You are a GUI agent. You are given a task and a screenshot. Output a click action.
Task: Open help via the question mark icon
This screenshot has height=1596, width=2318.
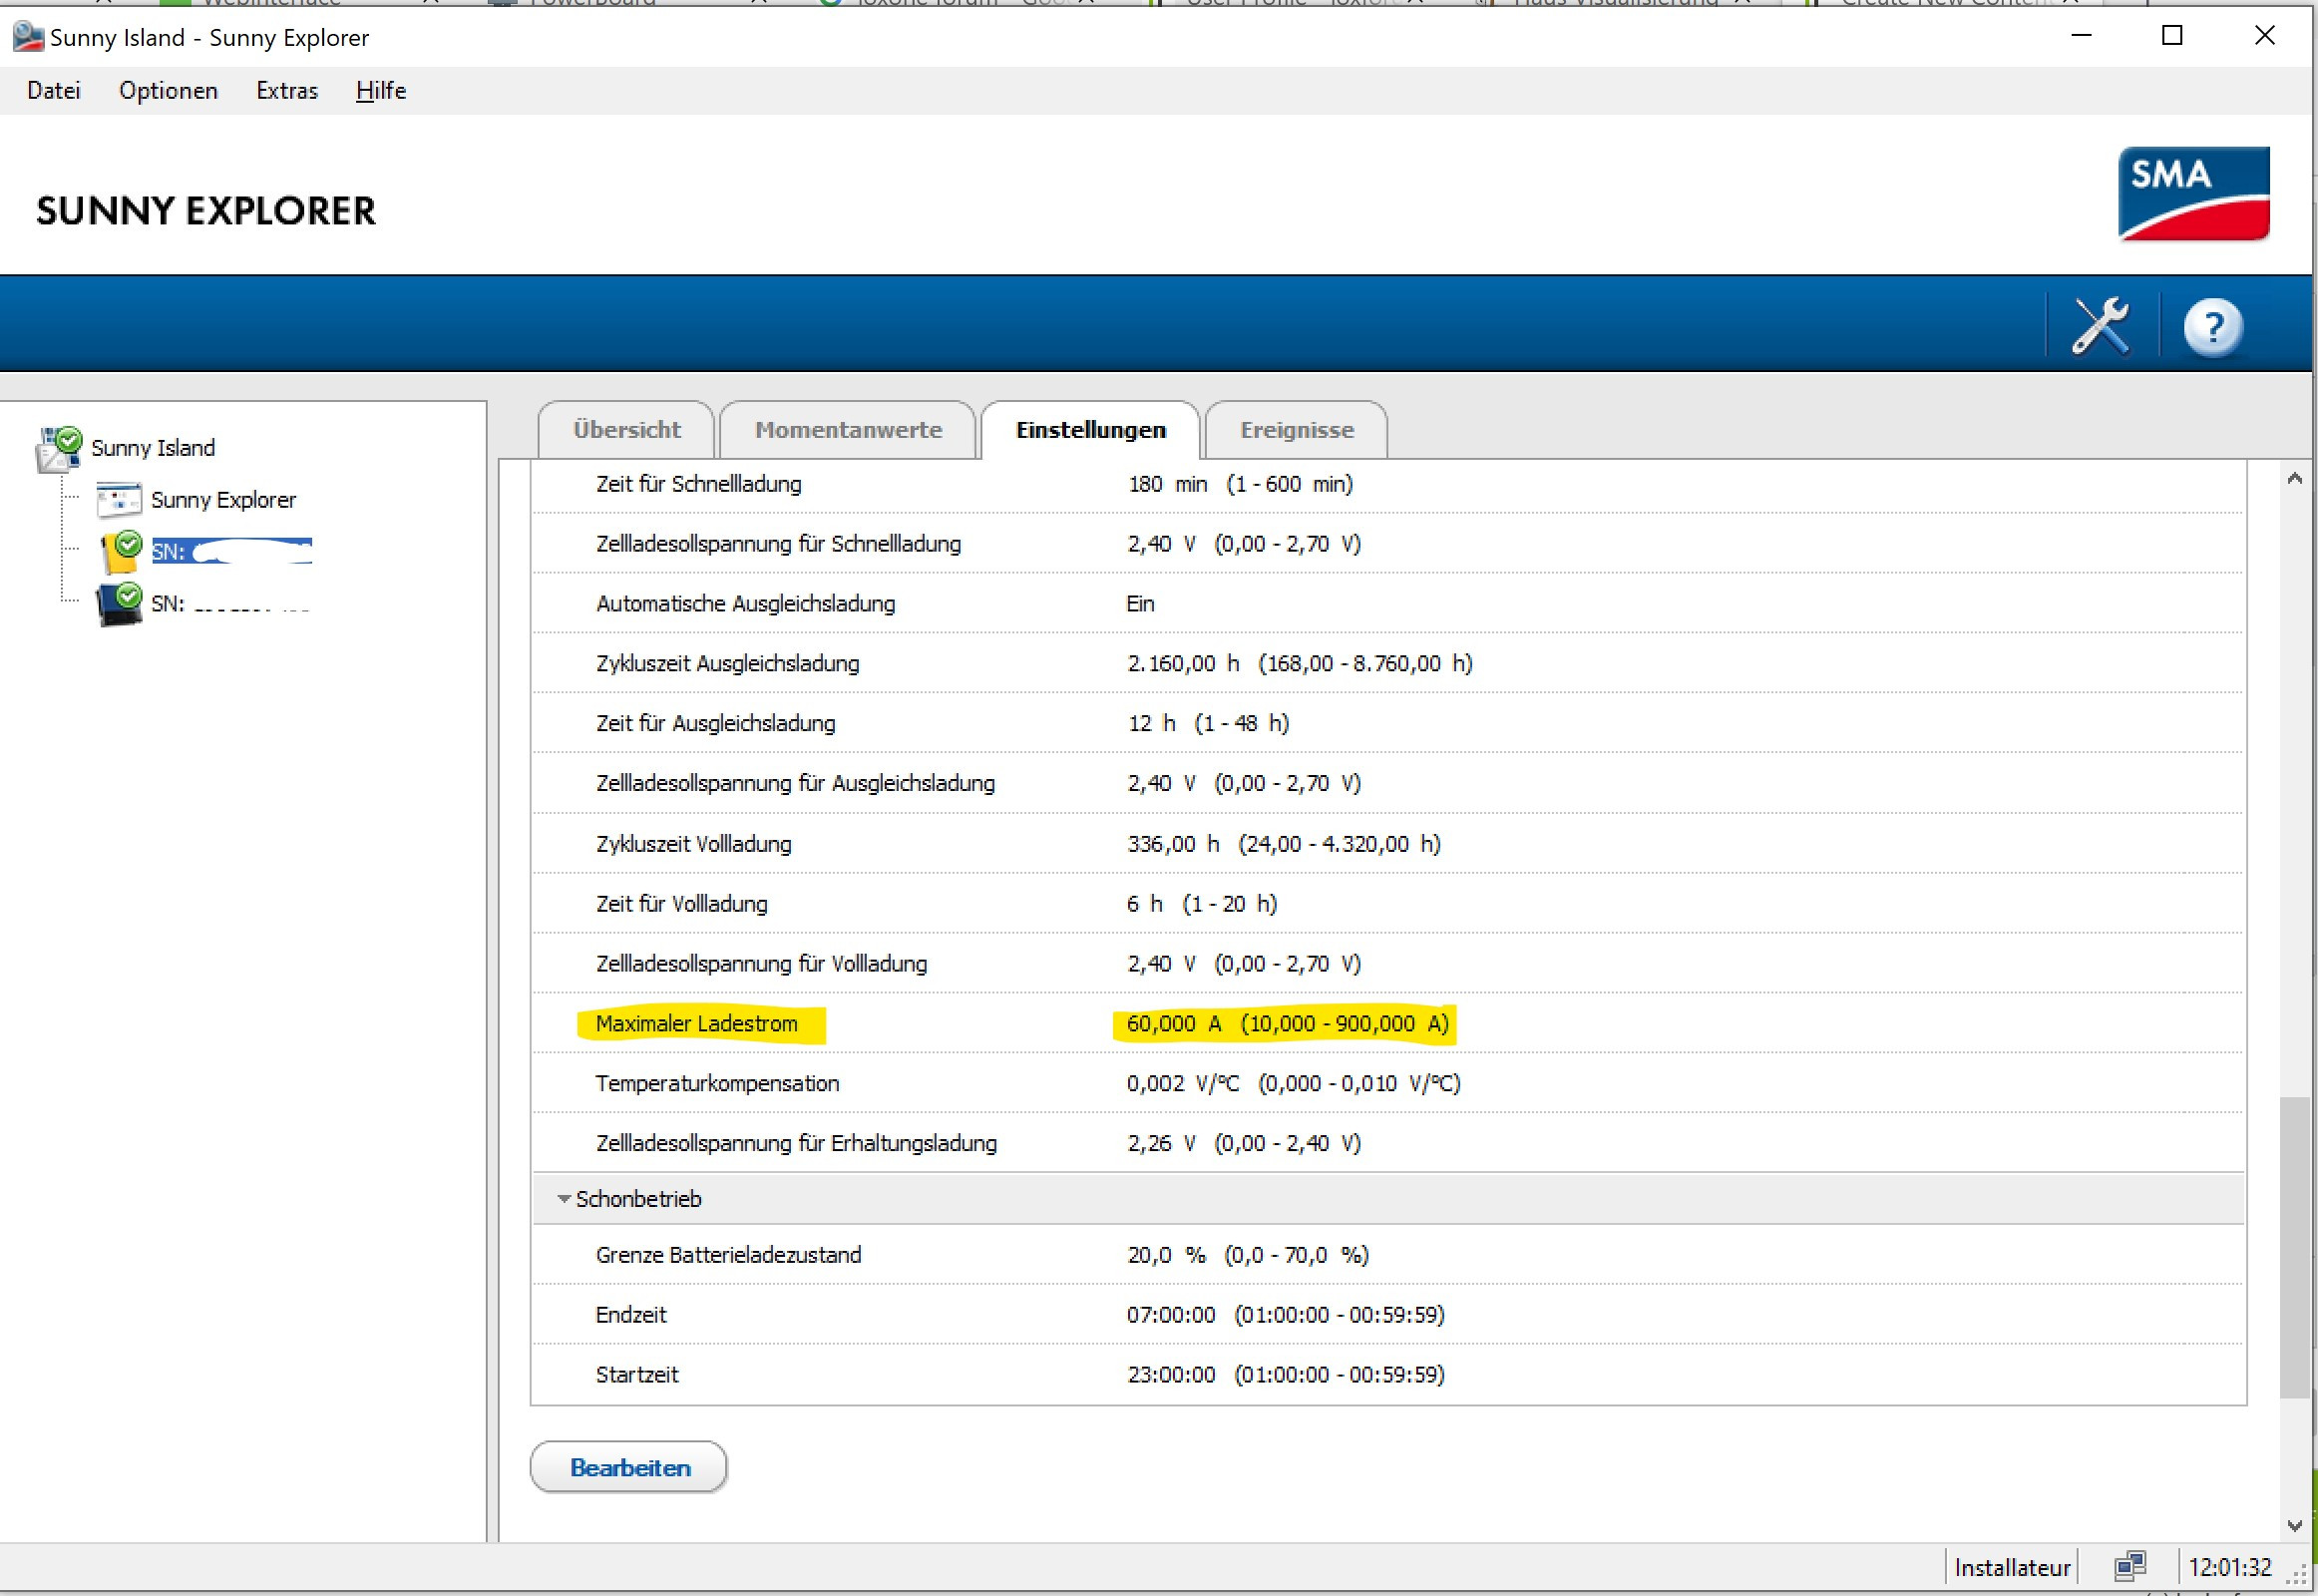(2212, 326)
